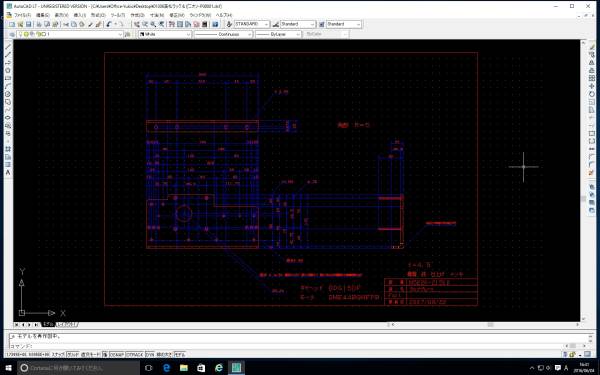Open the Hatch tool
This screenshot has width=600, height=375.
(8, 149)
